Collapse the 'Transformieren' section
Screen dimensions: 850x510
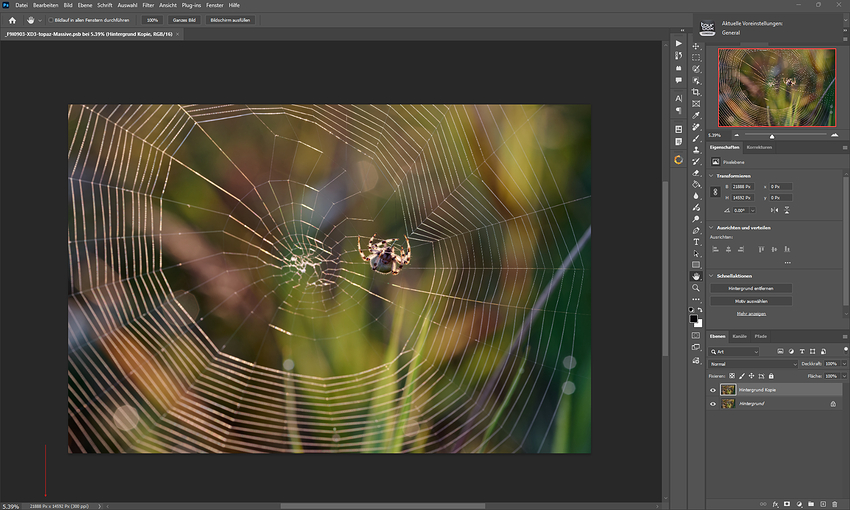(713, 176)
